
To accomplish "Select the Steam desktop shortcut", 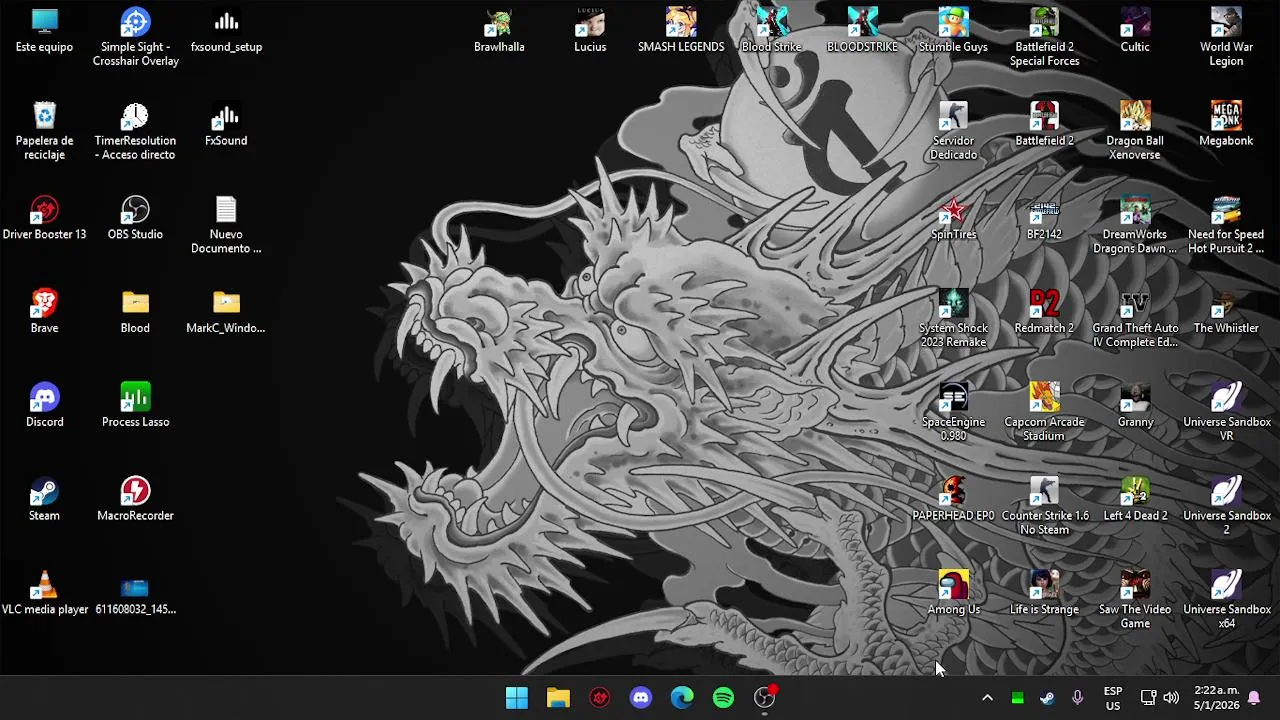I will coord(44,500).
